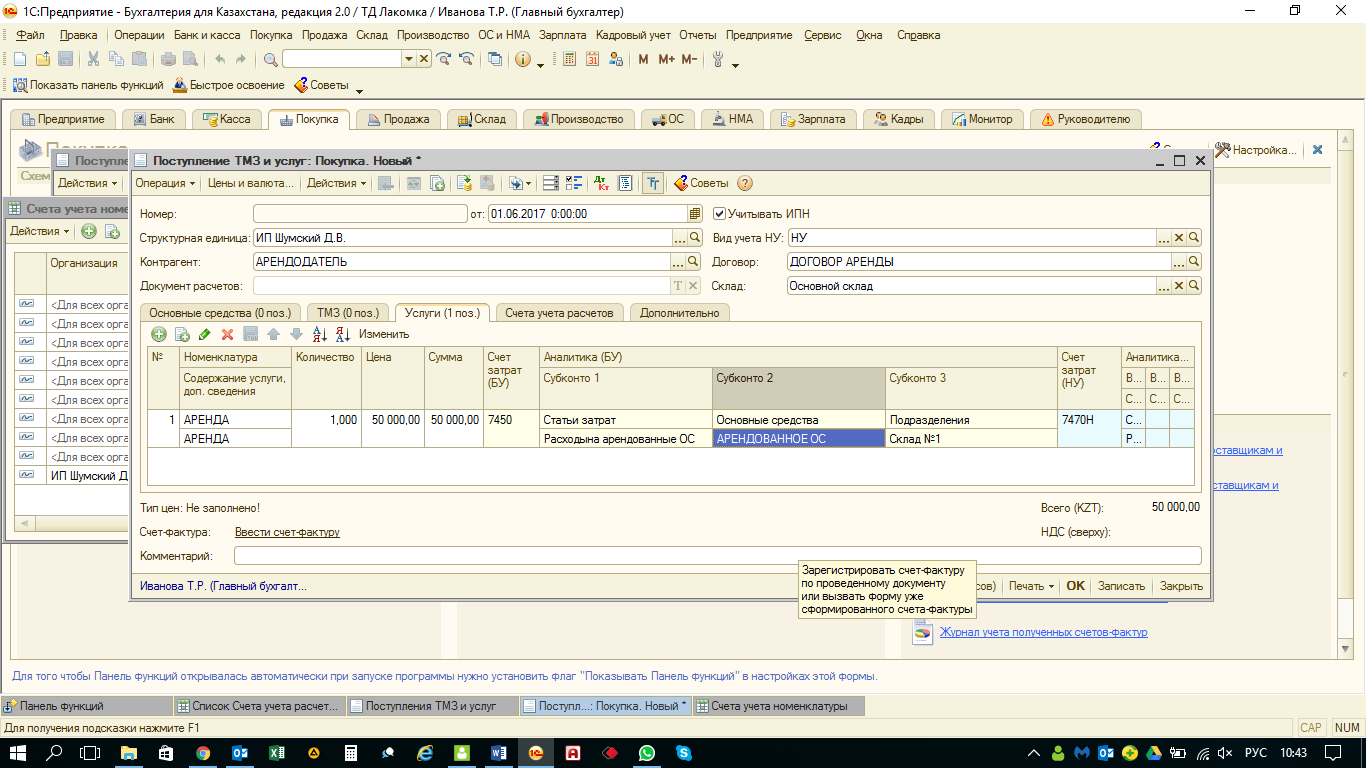
Task: Open Google Chrome from the Windows taskbar
Action: pyautogui.click(x=203, y=752)
